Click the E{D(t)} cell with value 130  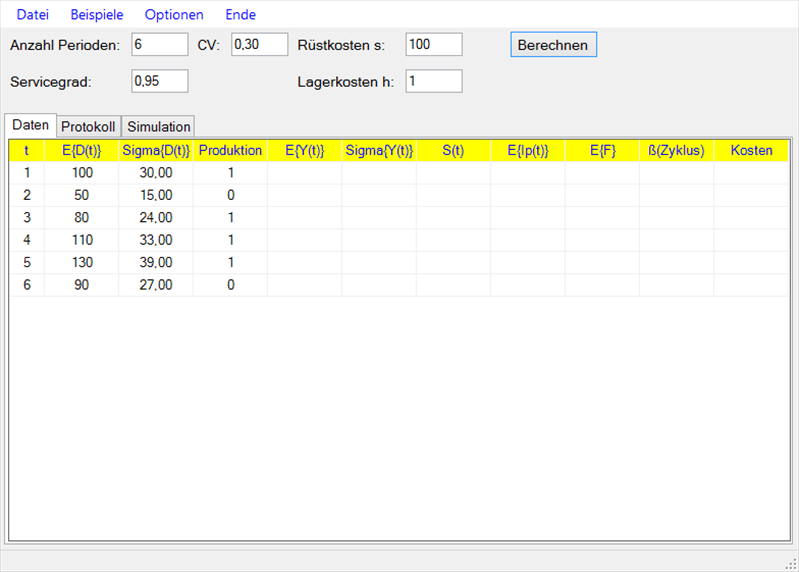(x=82, y=262)
